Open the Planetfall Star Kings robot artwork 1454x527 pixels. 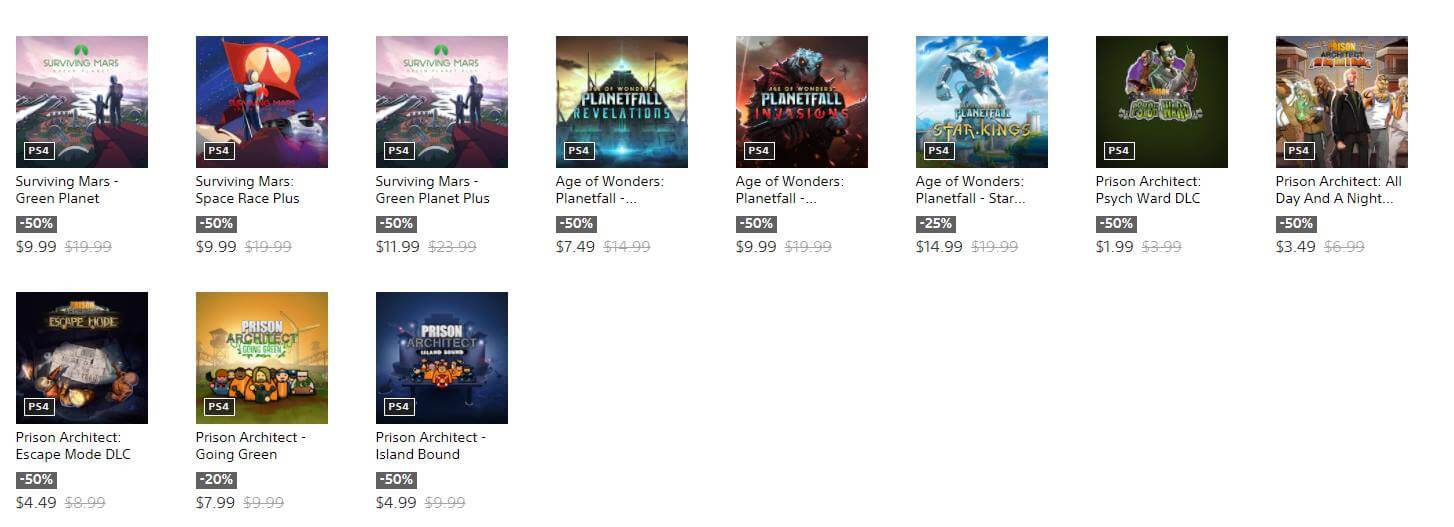[982, 102]
